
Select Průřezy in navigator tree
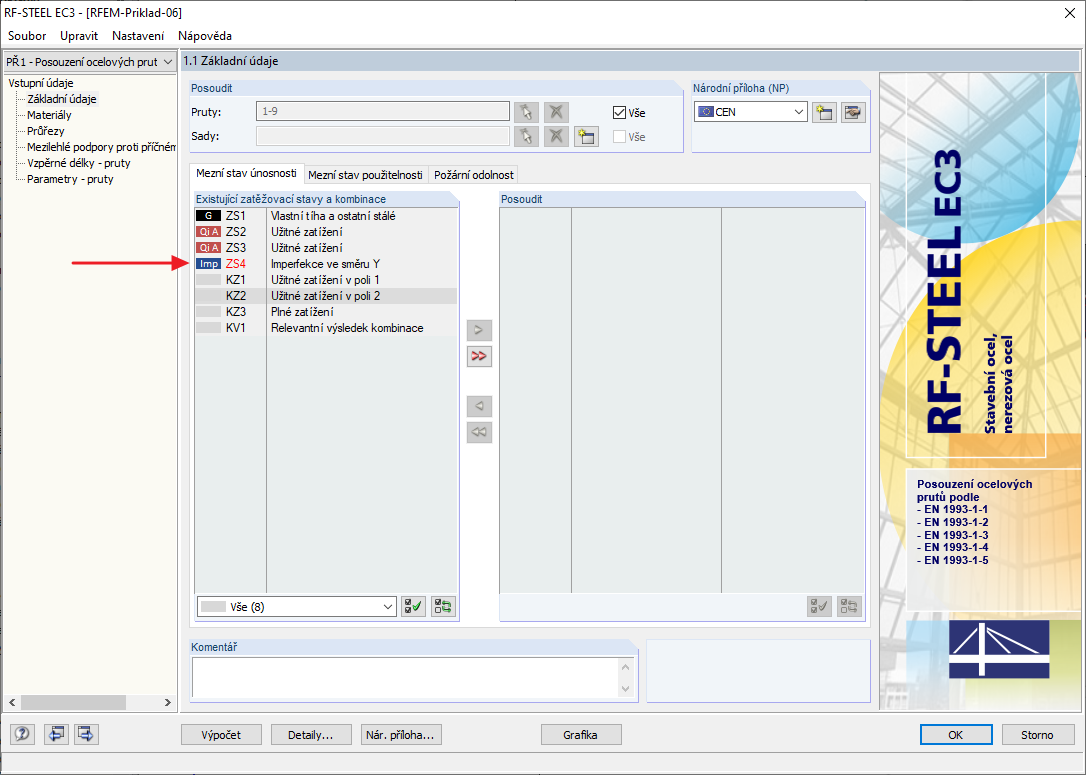46,131
